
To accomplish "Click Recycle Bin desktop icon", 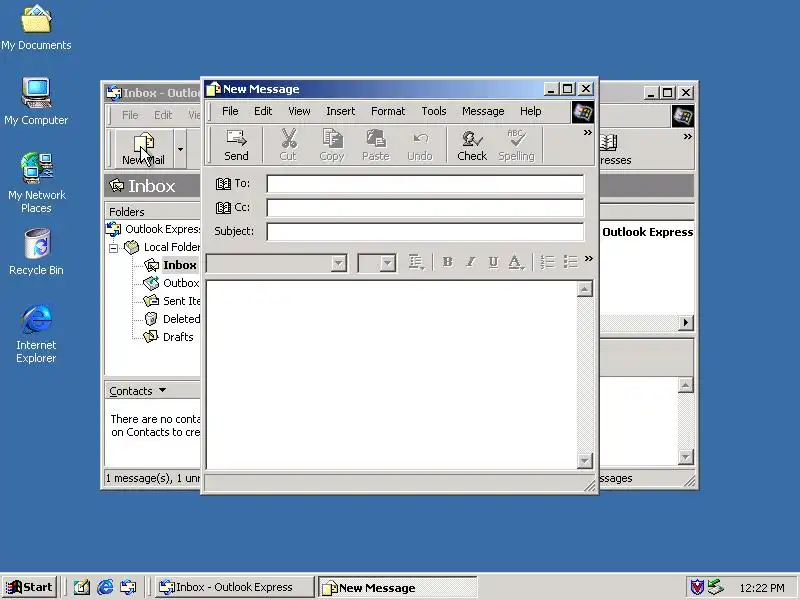I will point(36,252).
